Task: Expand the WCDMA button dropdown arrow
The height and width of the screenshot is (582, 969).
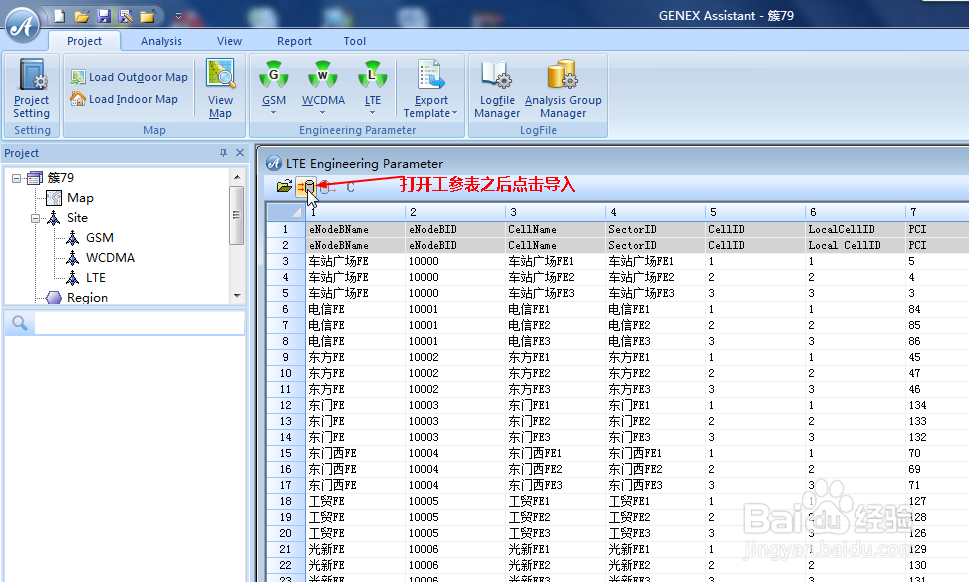Action: tap(322, 112)
